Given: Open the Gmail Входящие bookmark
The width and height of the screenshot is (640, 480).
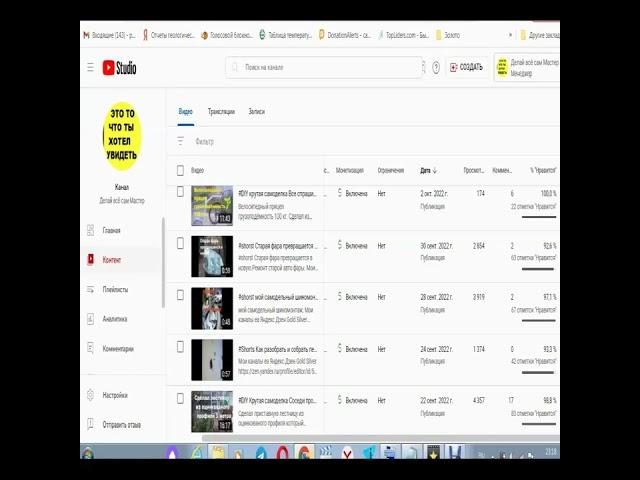Looking at the screenshot, I should 109,36.
